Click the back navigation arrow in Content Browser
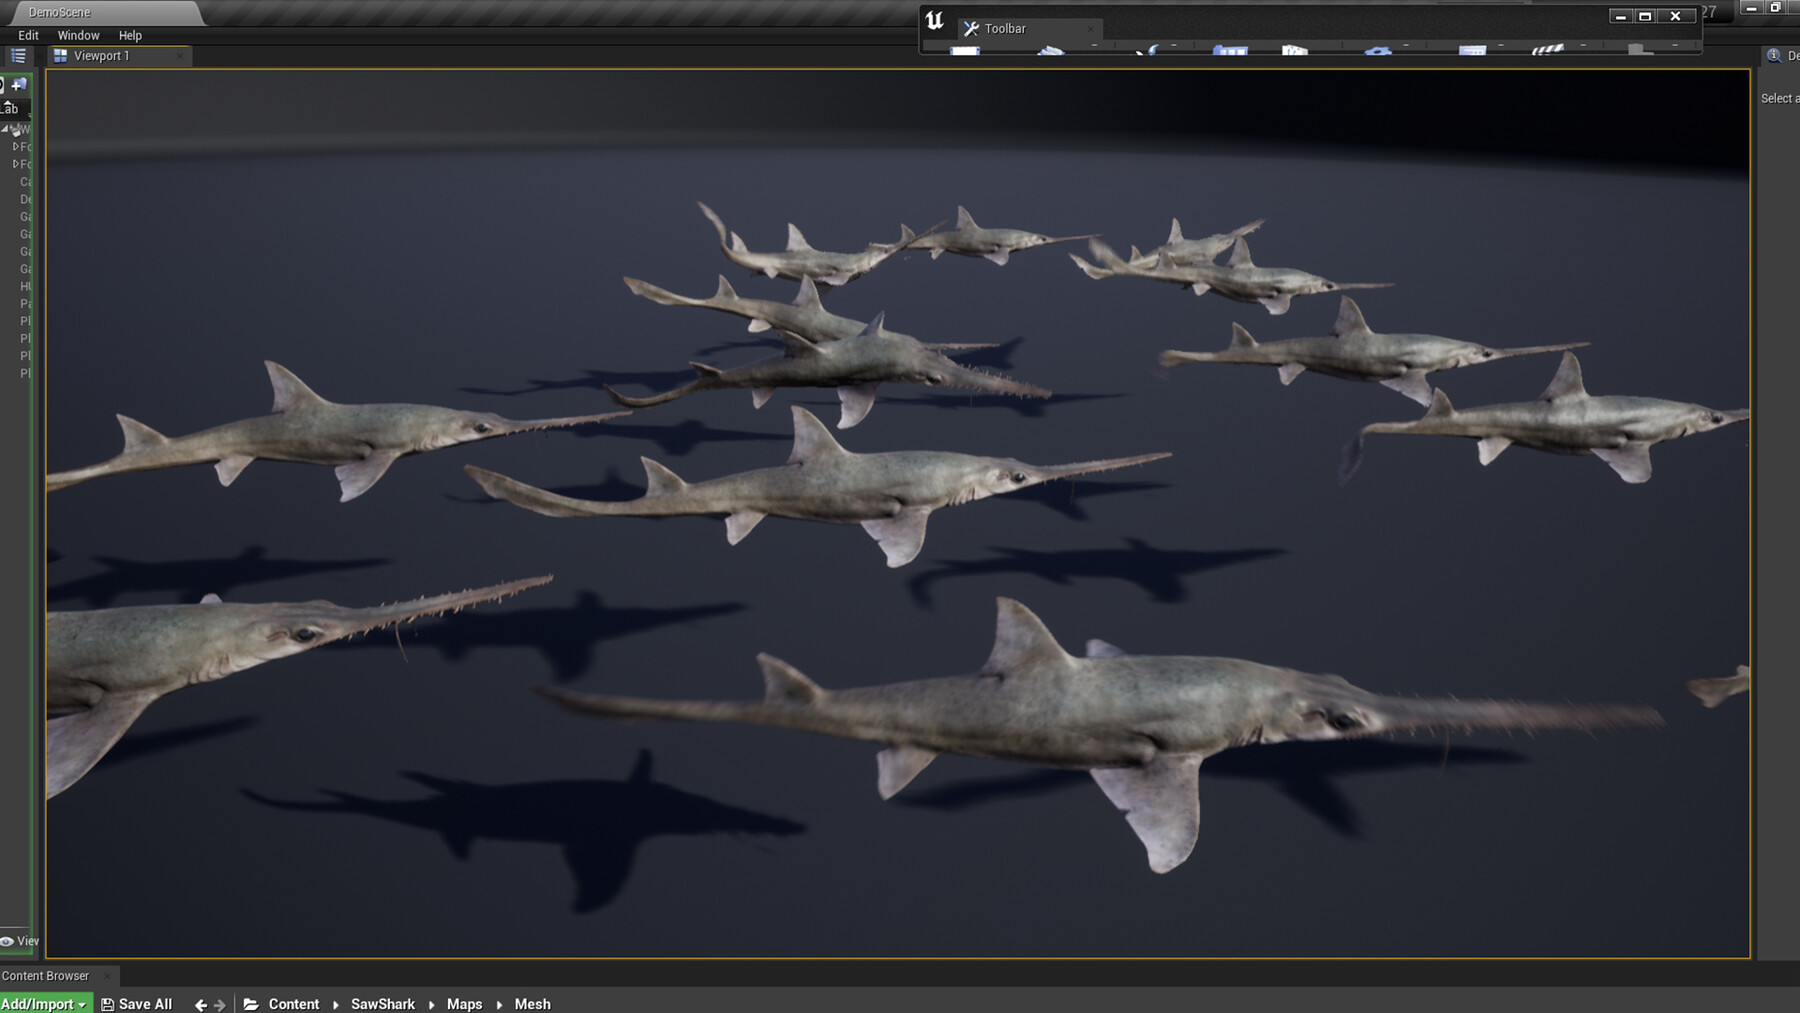The height and width of the screenshot is (1013, 1800). coord(201,1004)
